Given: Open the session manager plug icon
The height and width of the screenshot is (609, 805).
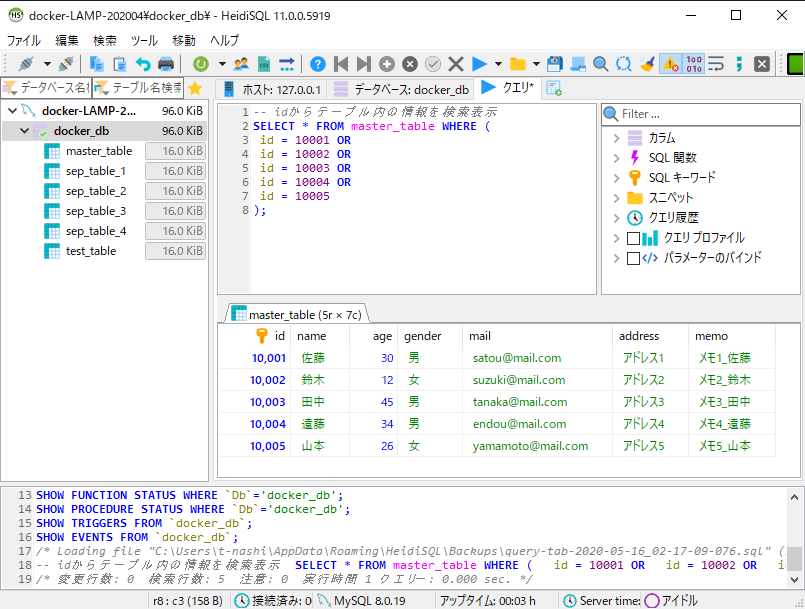Looking at the screenshot, I should pos(26,64).
